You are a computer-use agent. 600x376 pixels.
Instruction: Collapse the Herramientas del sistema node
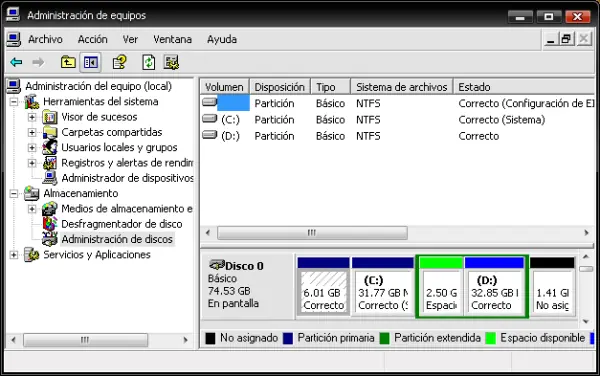14,102
